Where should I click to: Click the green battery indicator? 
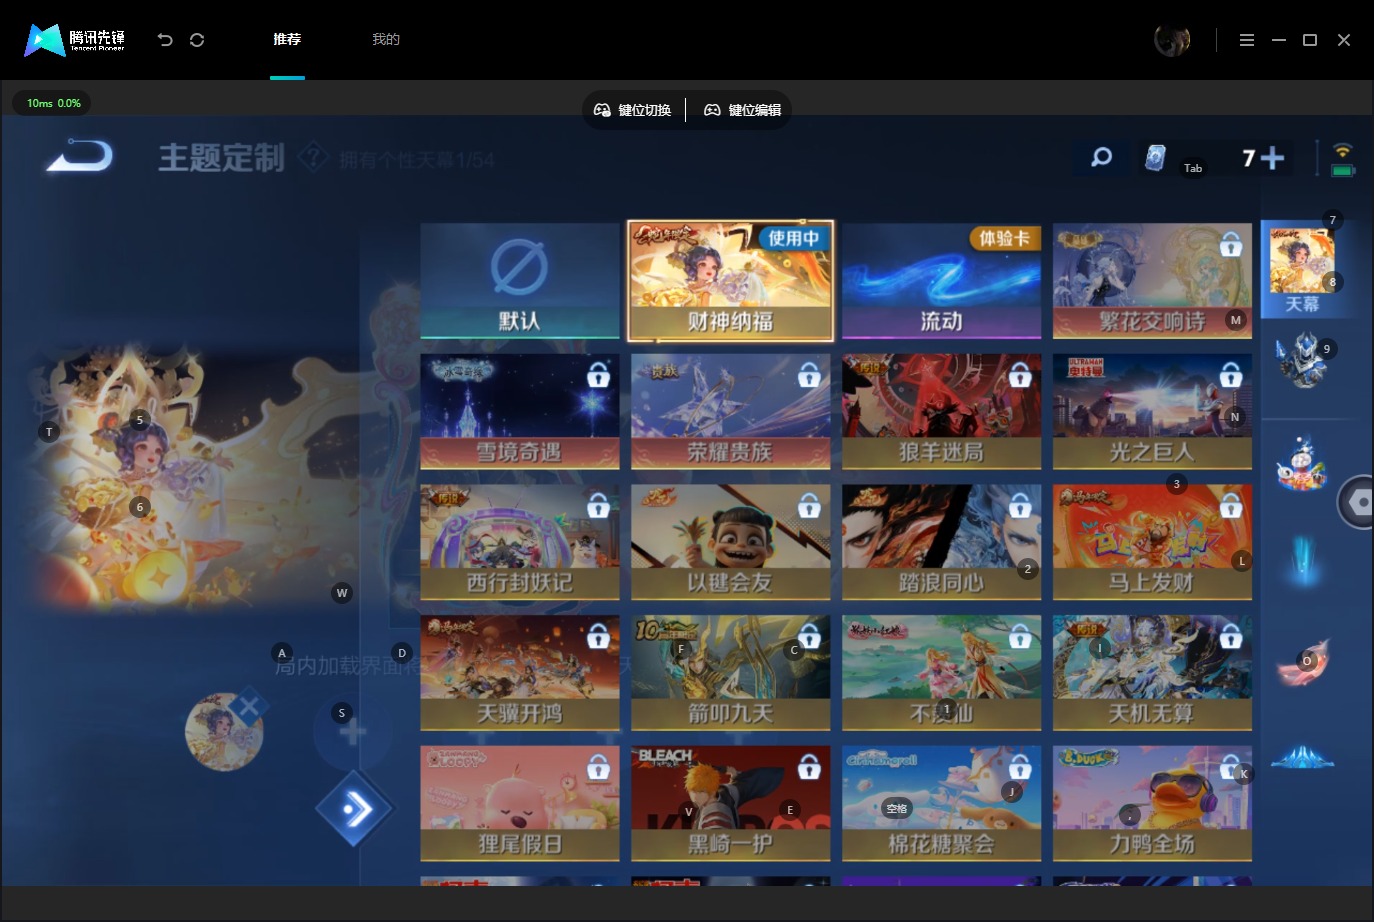pos(1343,171)
